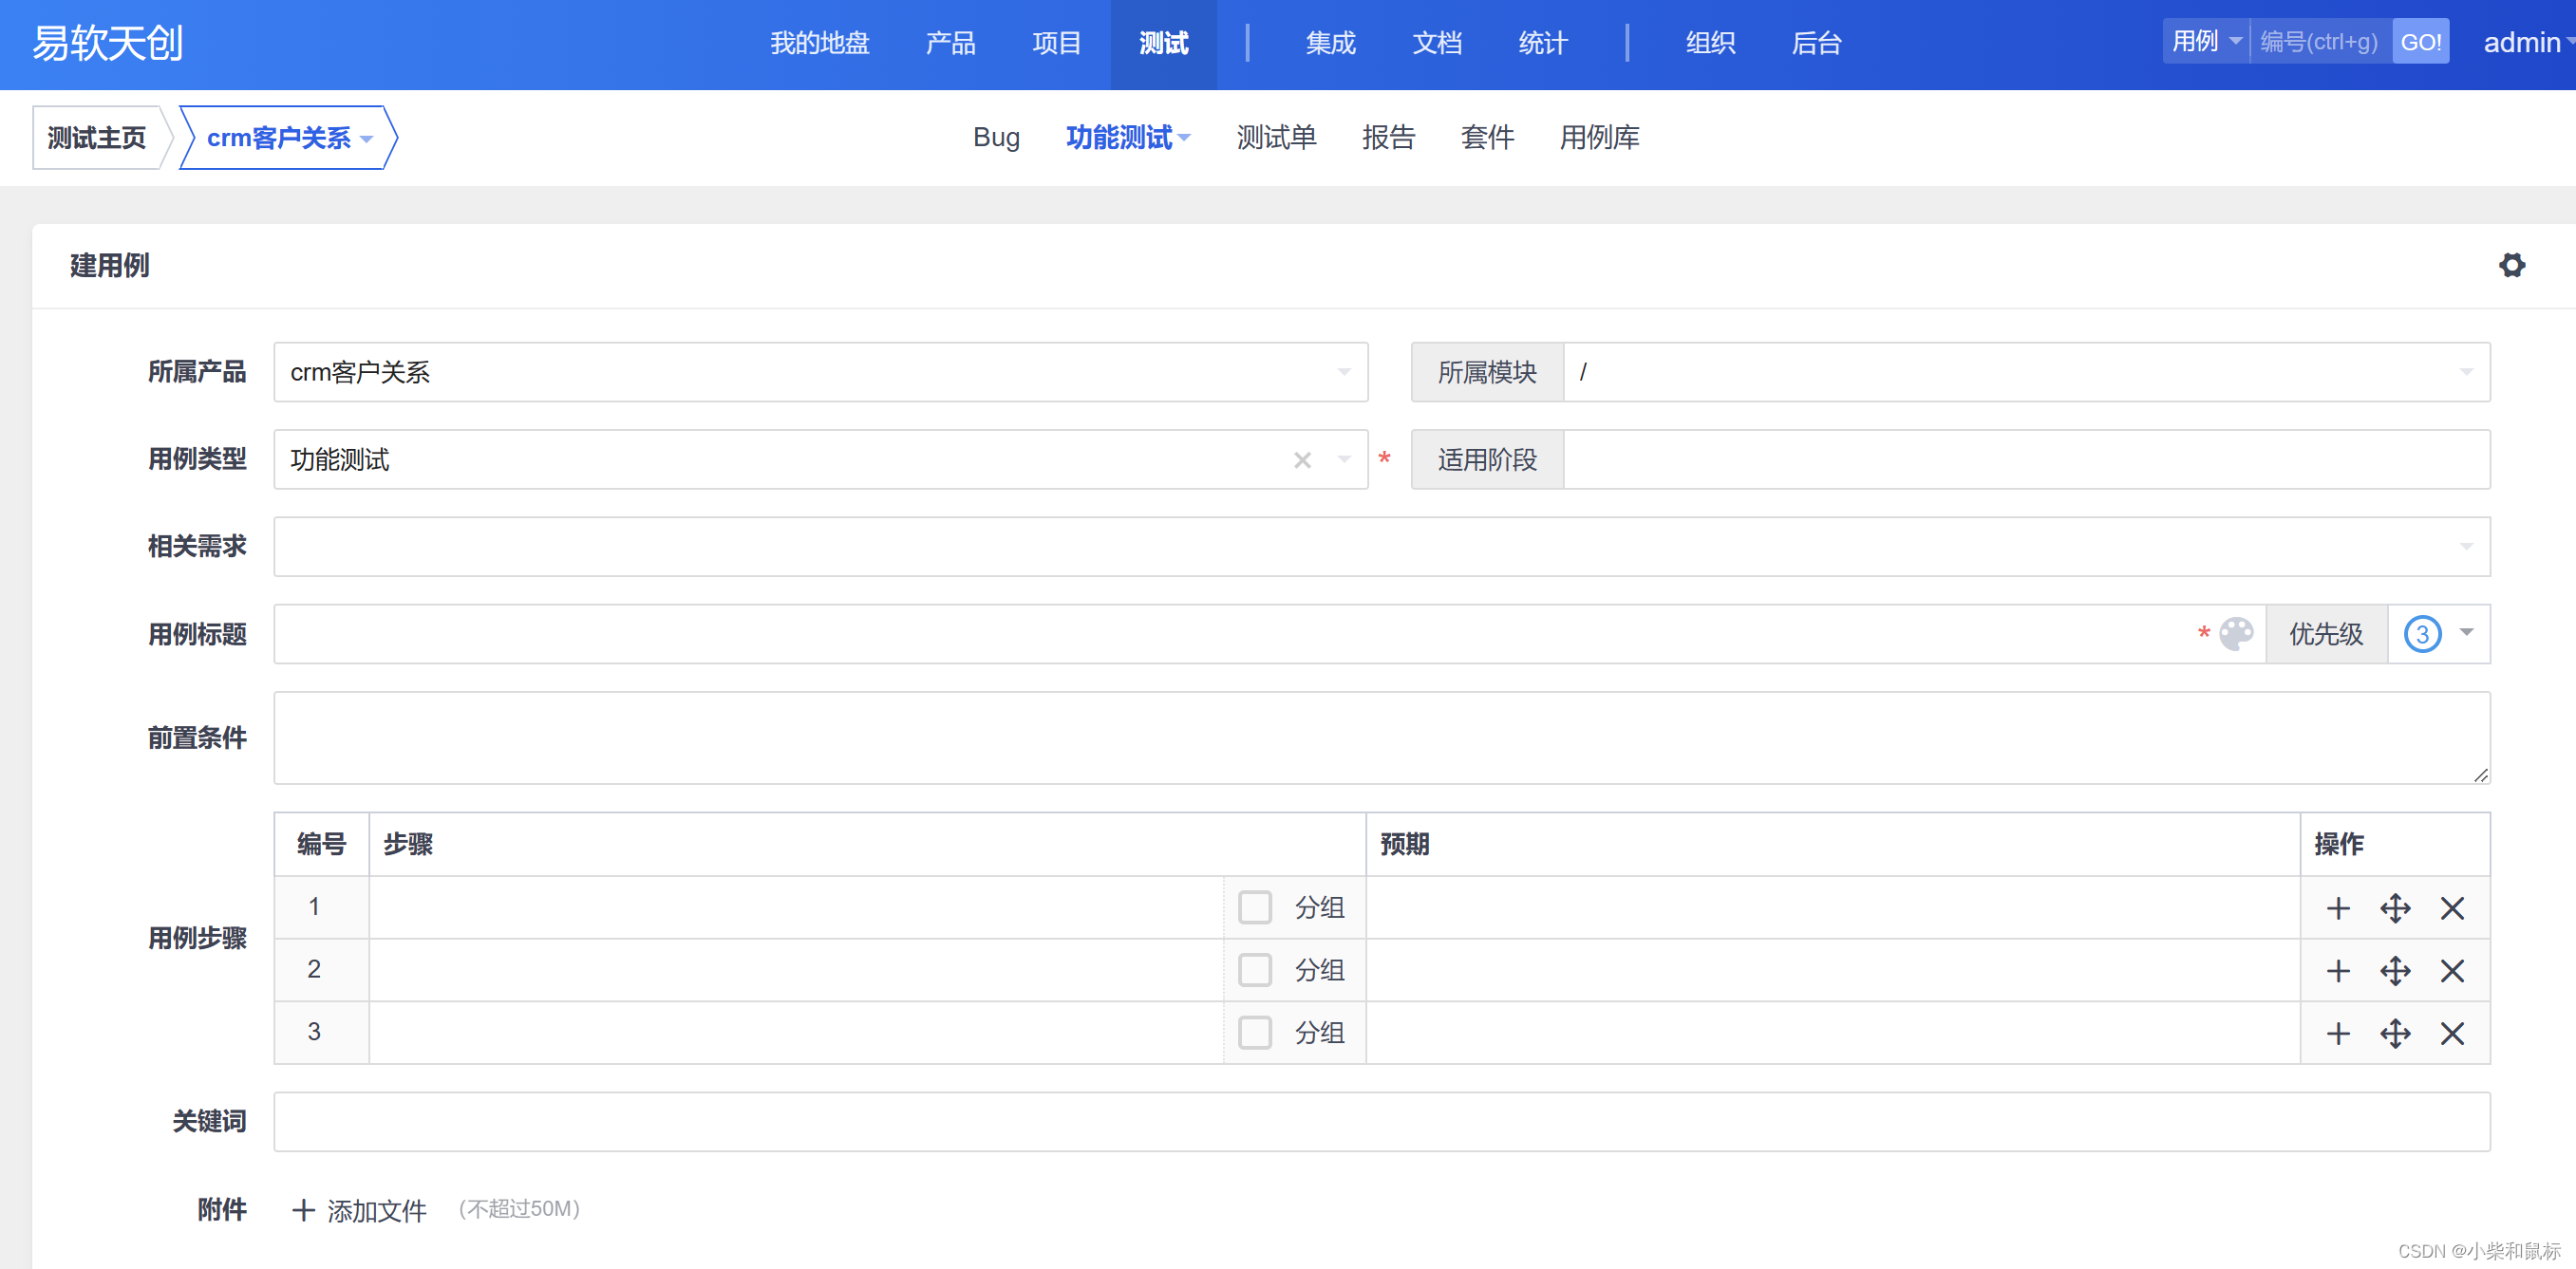Viewport: 2576px width, 1269px height.
Task: Go to the 项目 top menu
Action: click(x=1056, y=43)
